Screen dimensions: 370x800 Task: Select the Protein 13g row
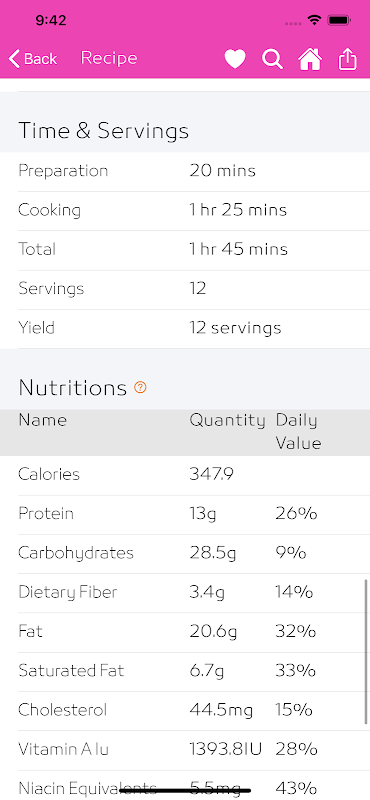(x=194, y=514)
